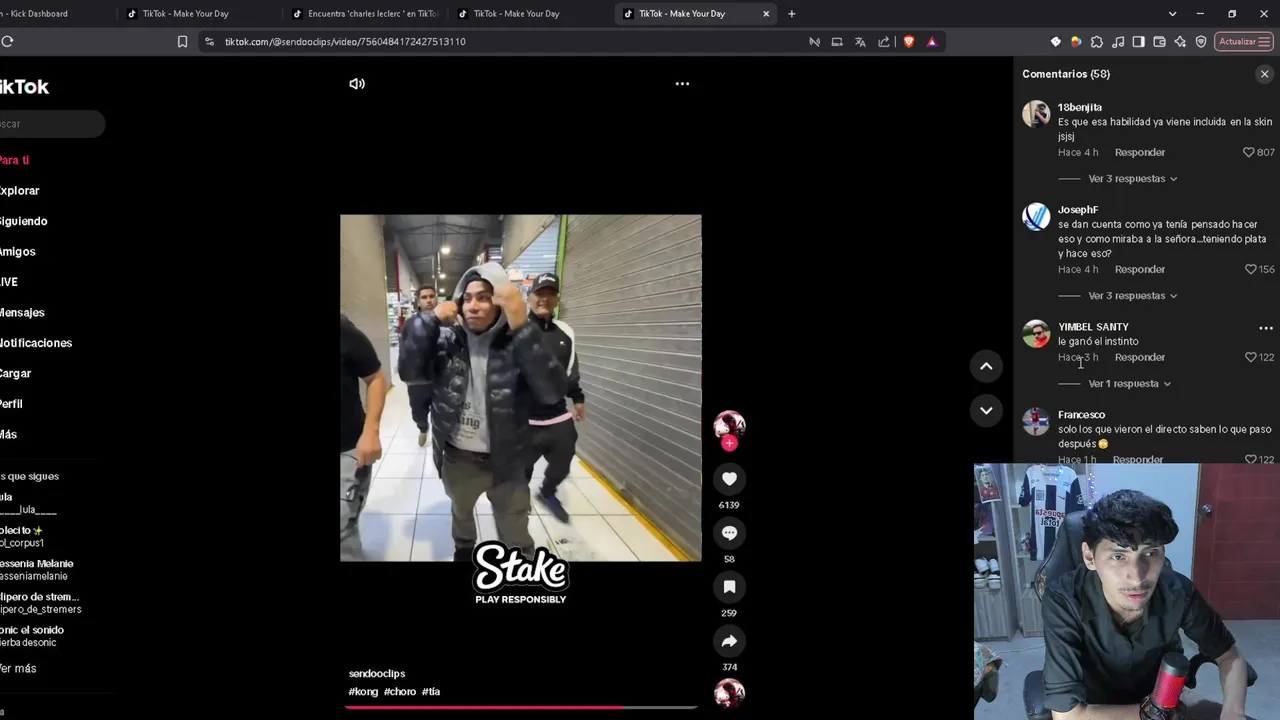Open the LIVE section
The width and height of the screenshot is (1280, 720).
[x=9, y=282]
